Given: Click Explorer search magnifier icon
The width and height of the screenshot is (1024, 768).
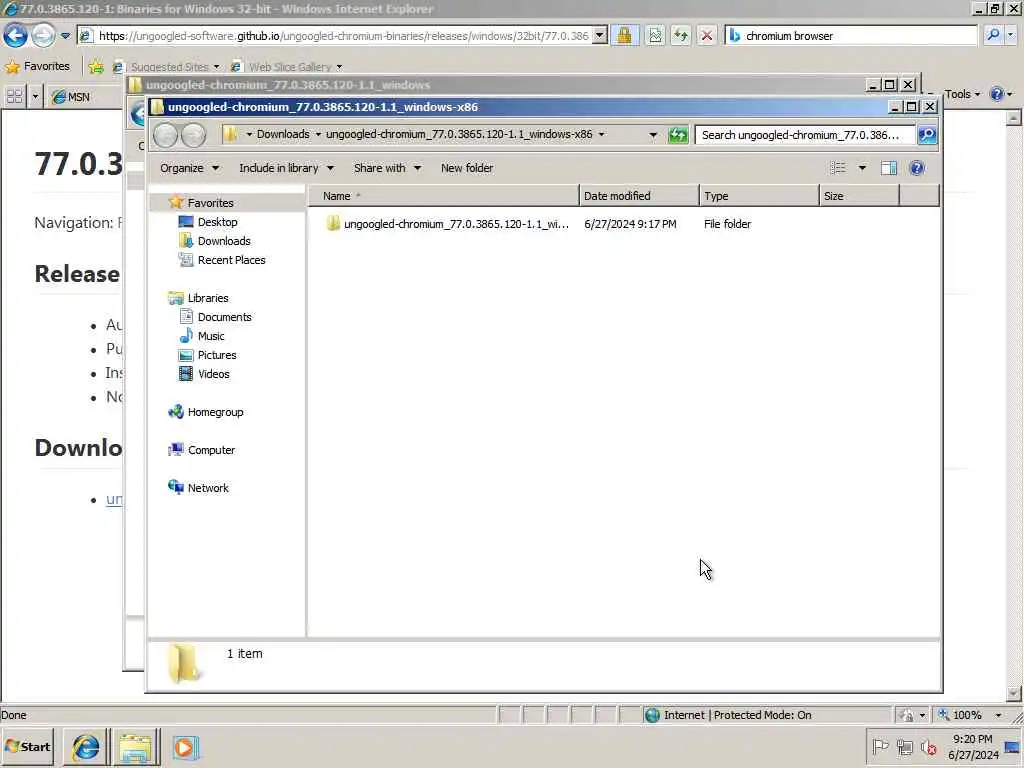Looking at the screenshot, I should (x=927, y=135).
